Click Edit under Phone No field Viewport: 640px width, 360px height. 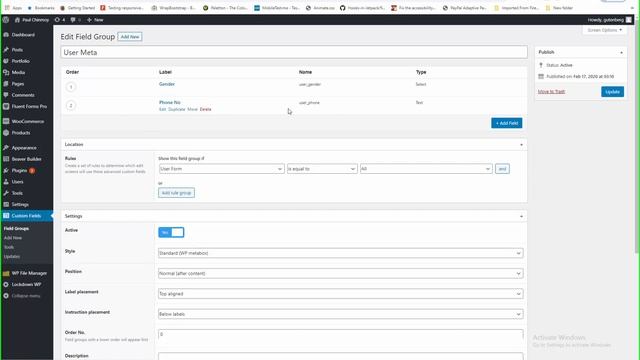162,109
